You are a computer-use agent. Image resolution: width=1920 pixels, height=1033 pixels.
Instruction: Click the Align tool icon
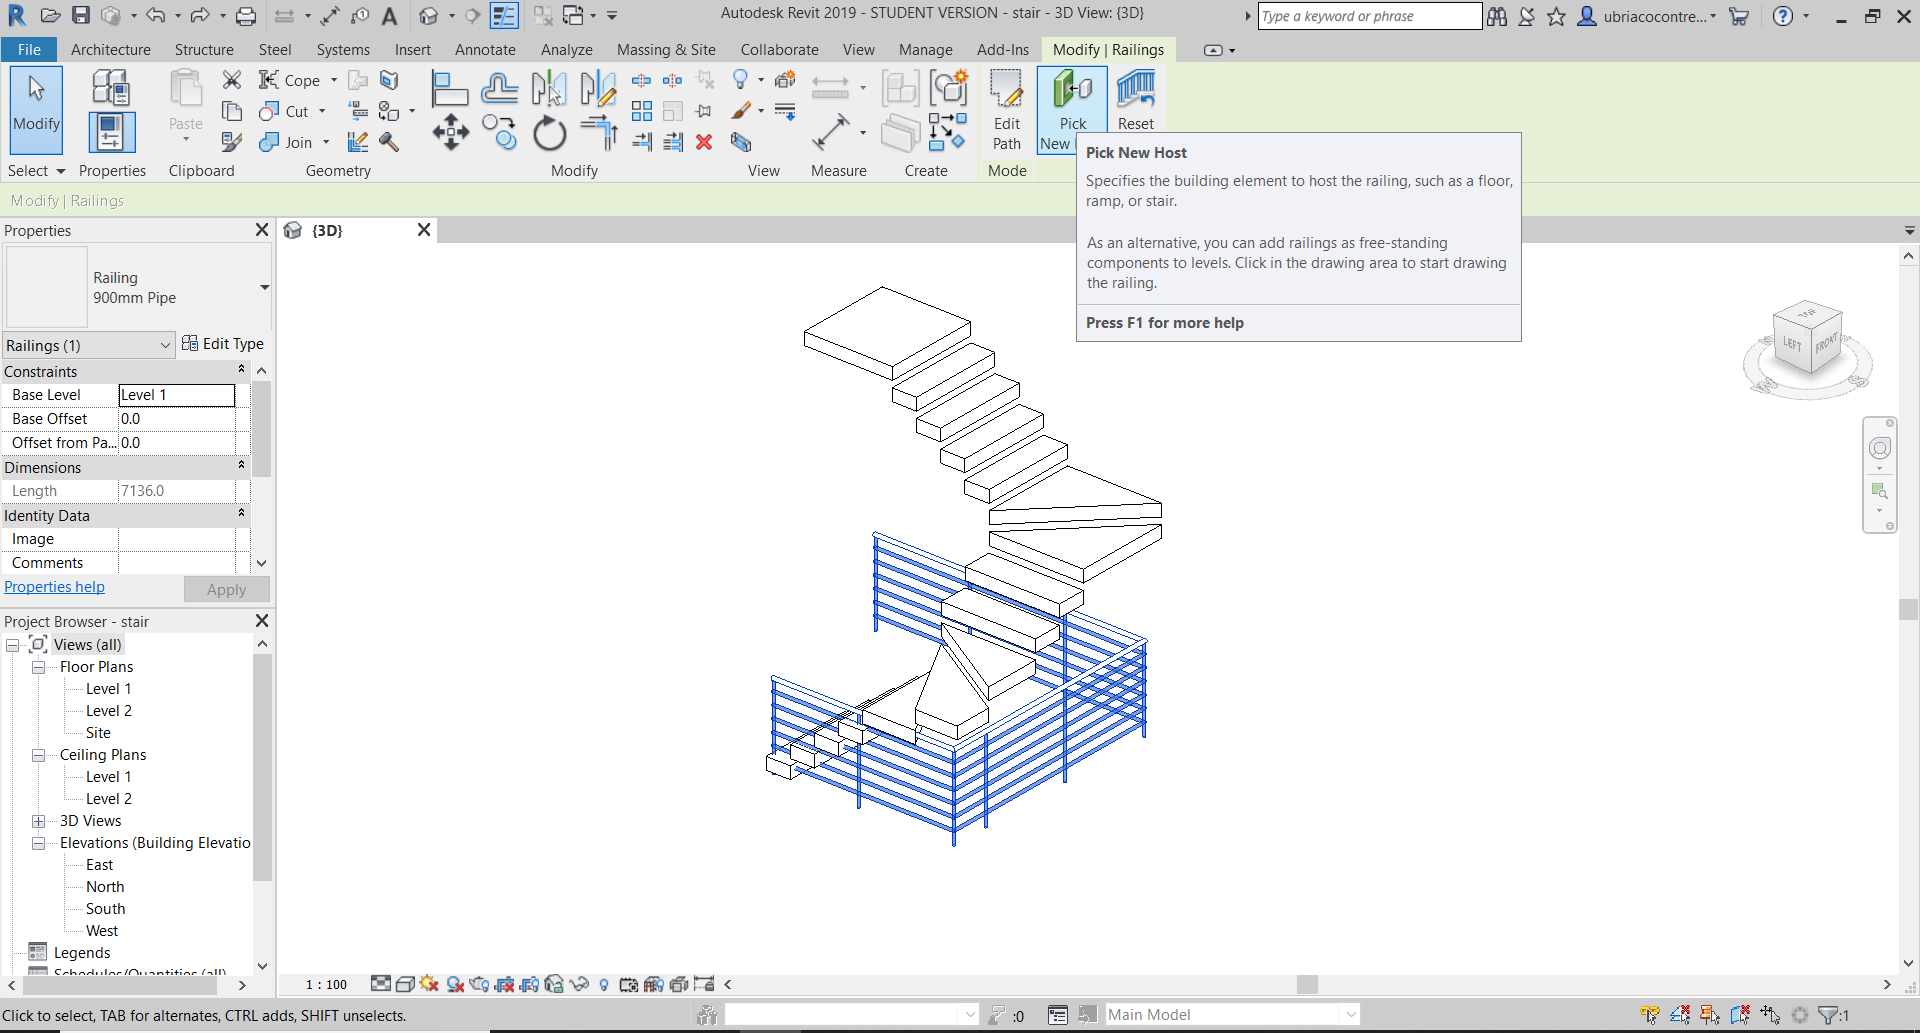coord(449,89)
